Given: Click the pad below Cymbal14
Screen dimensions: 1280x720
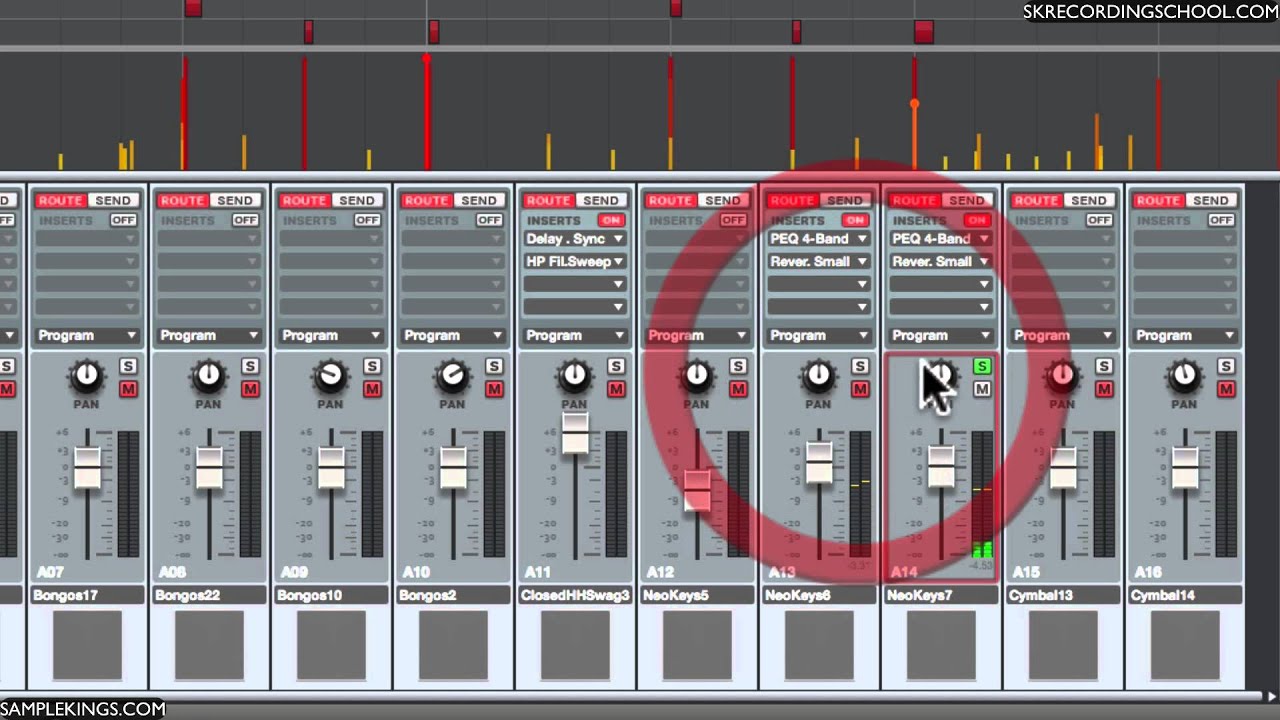Looking at the screenshot, I should (x=1185, y=645).
